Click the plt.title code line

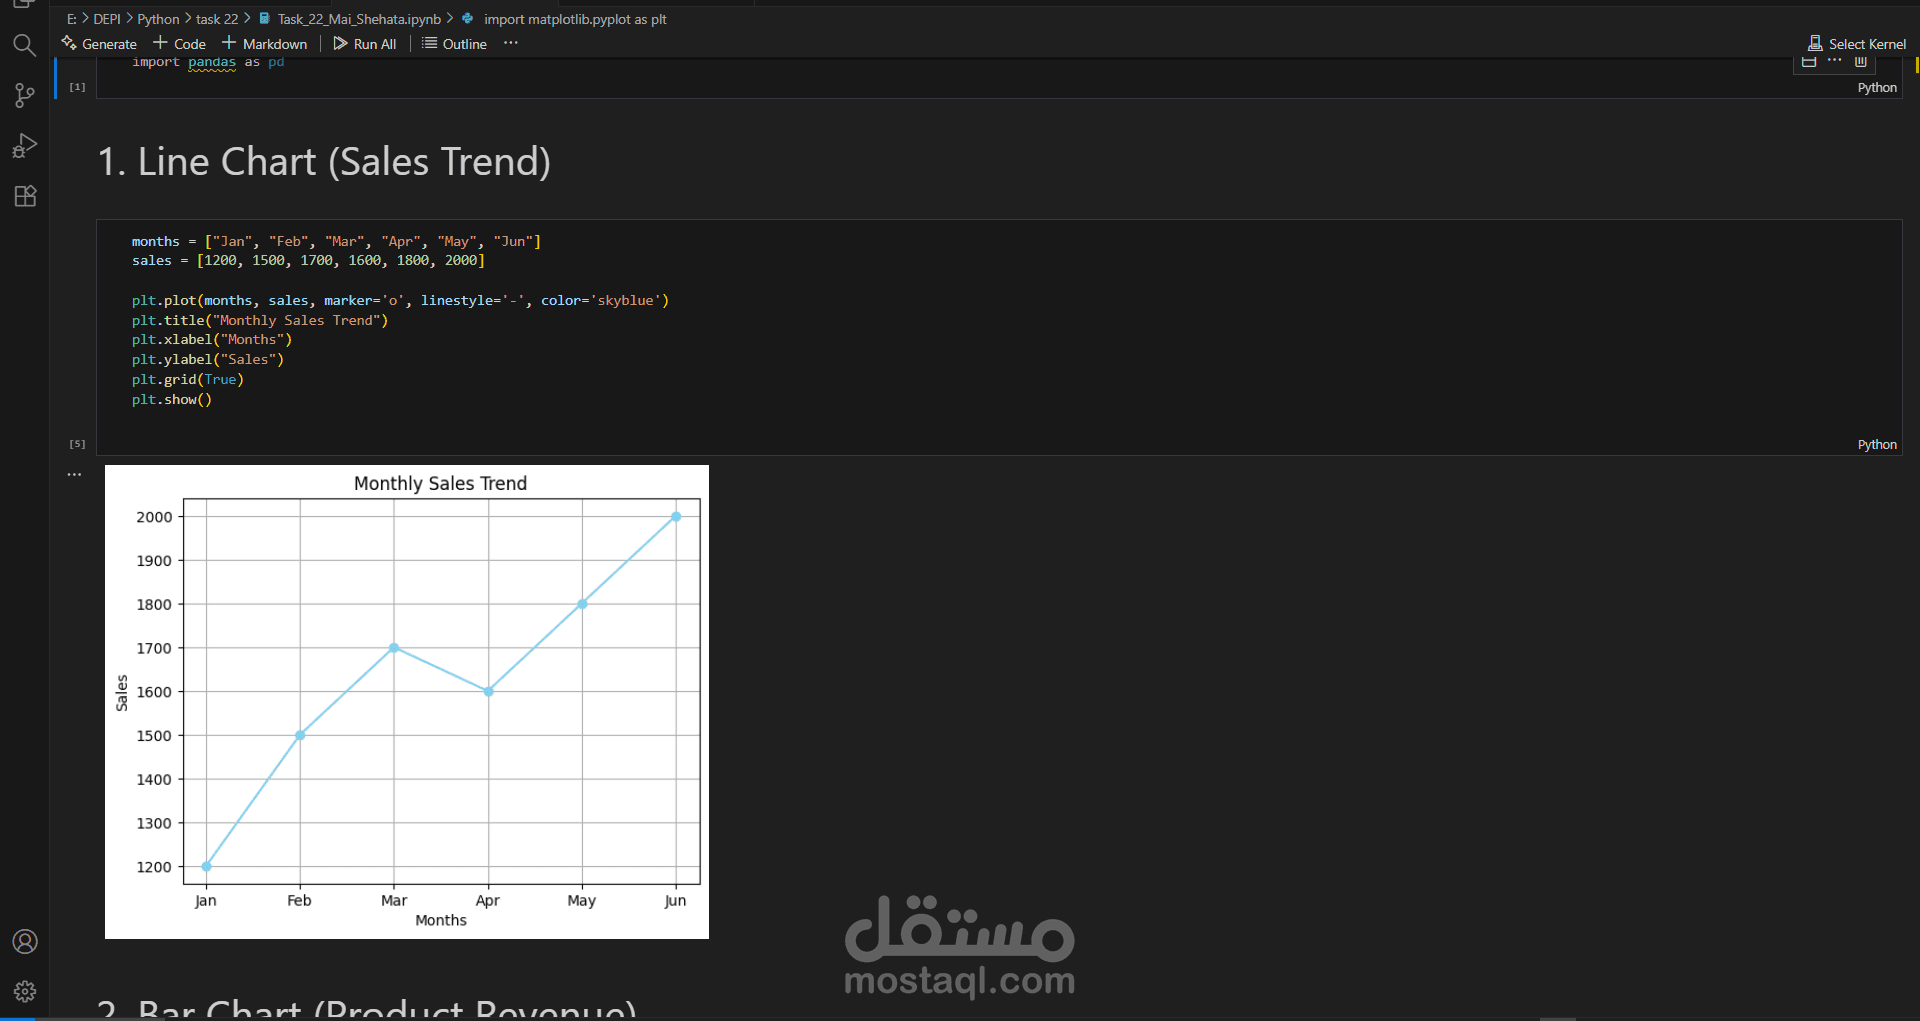coord(260,320)
